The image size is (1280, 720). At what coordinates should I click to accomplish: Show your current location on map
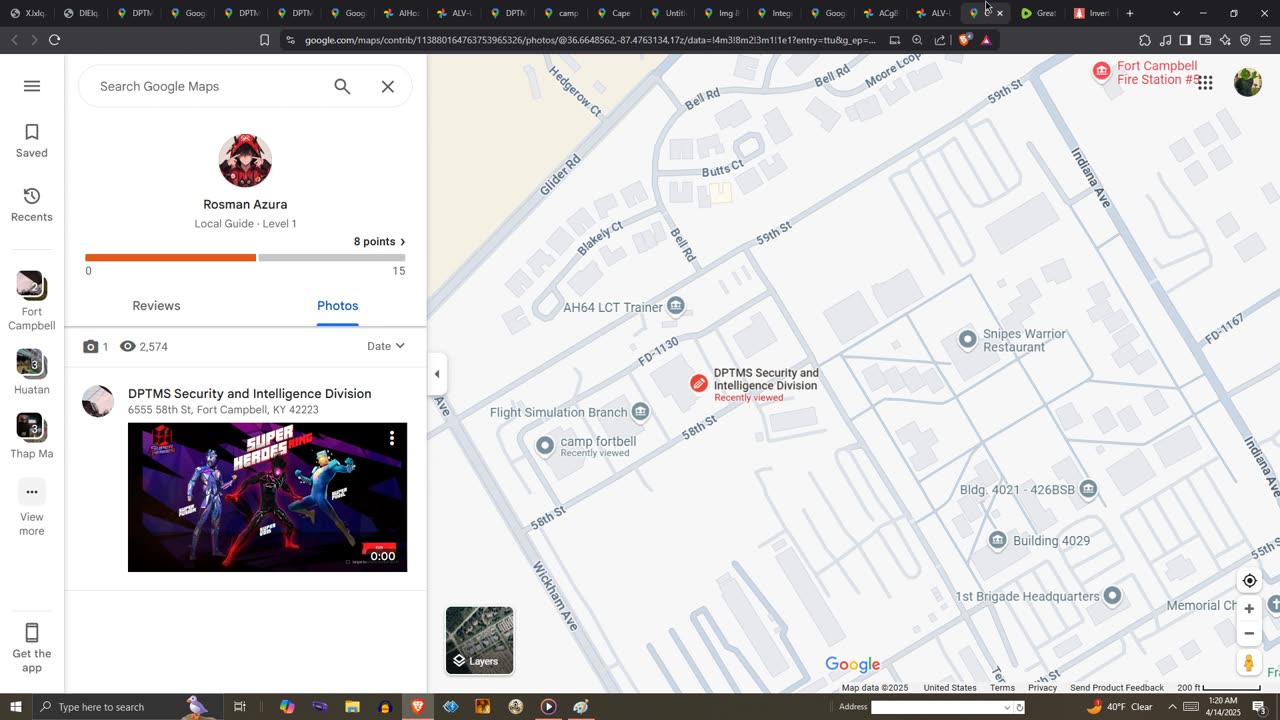coord(1249,581)
